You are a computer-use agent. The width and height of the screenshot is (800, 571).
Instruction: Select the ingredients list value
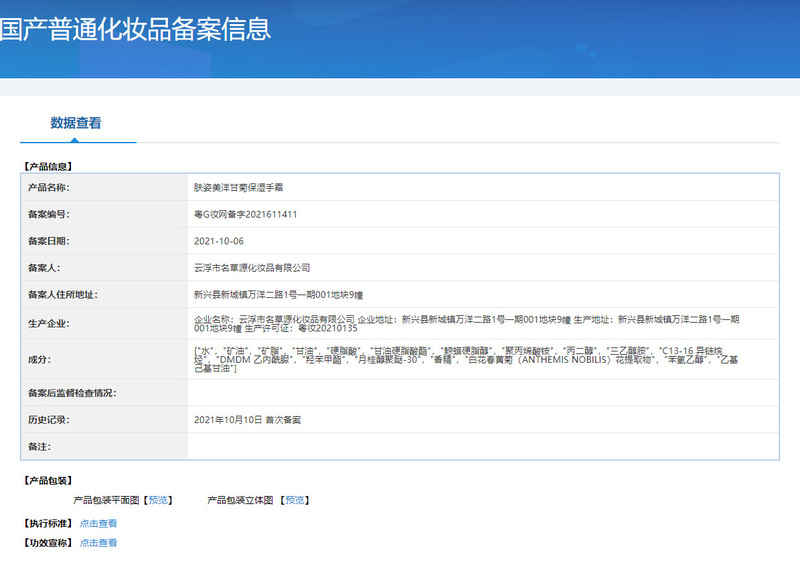point(466,359)
